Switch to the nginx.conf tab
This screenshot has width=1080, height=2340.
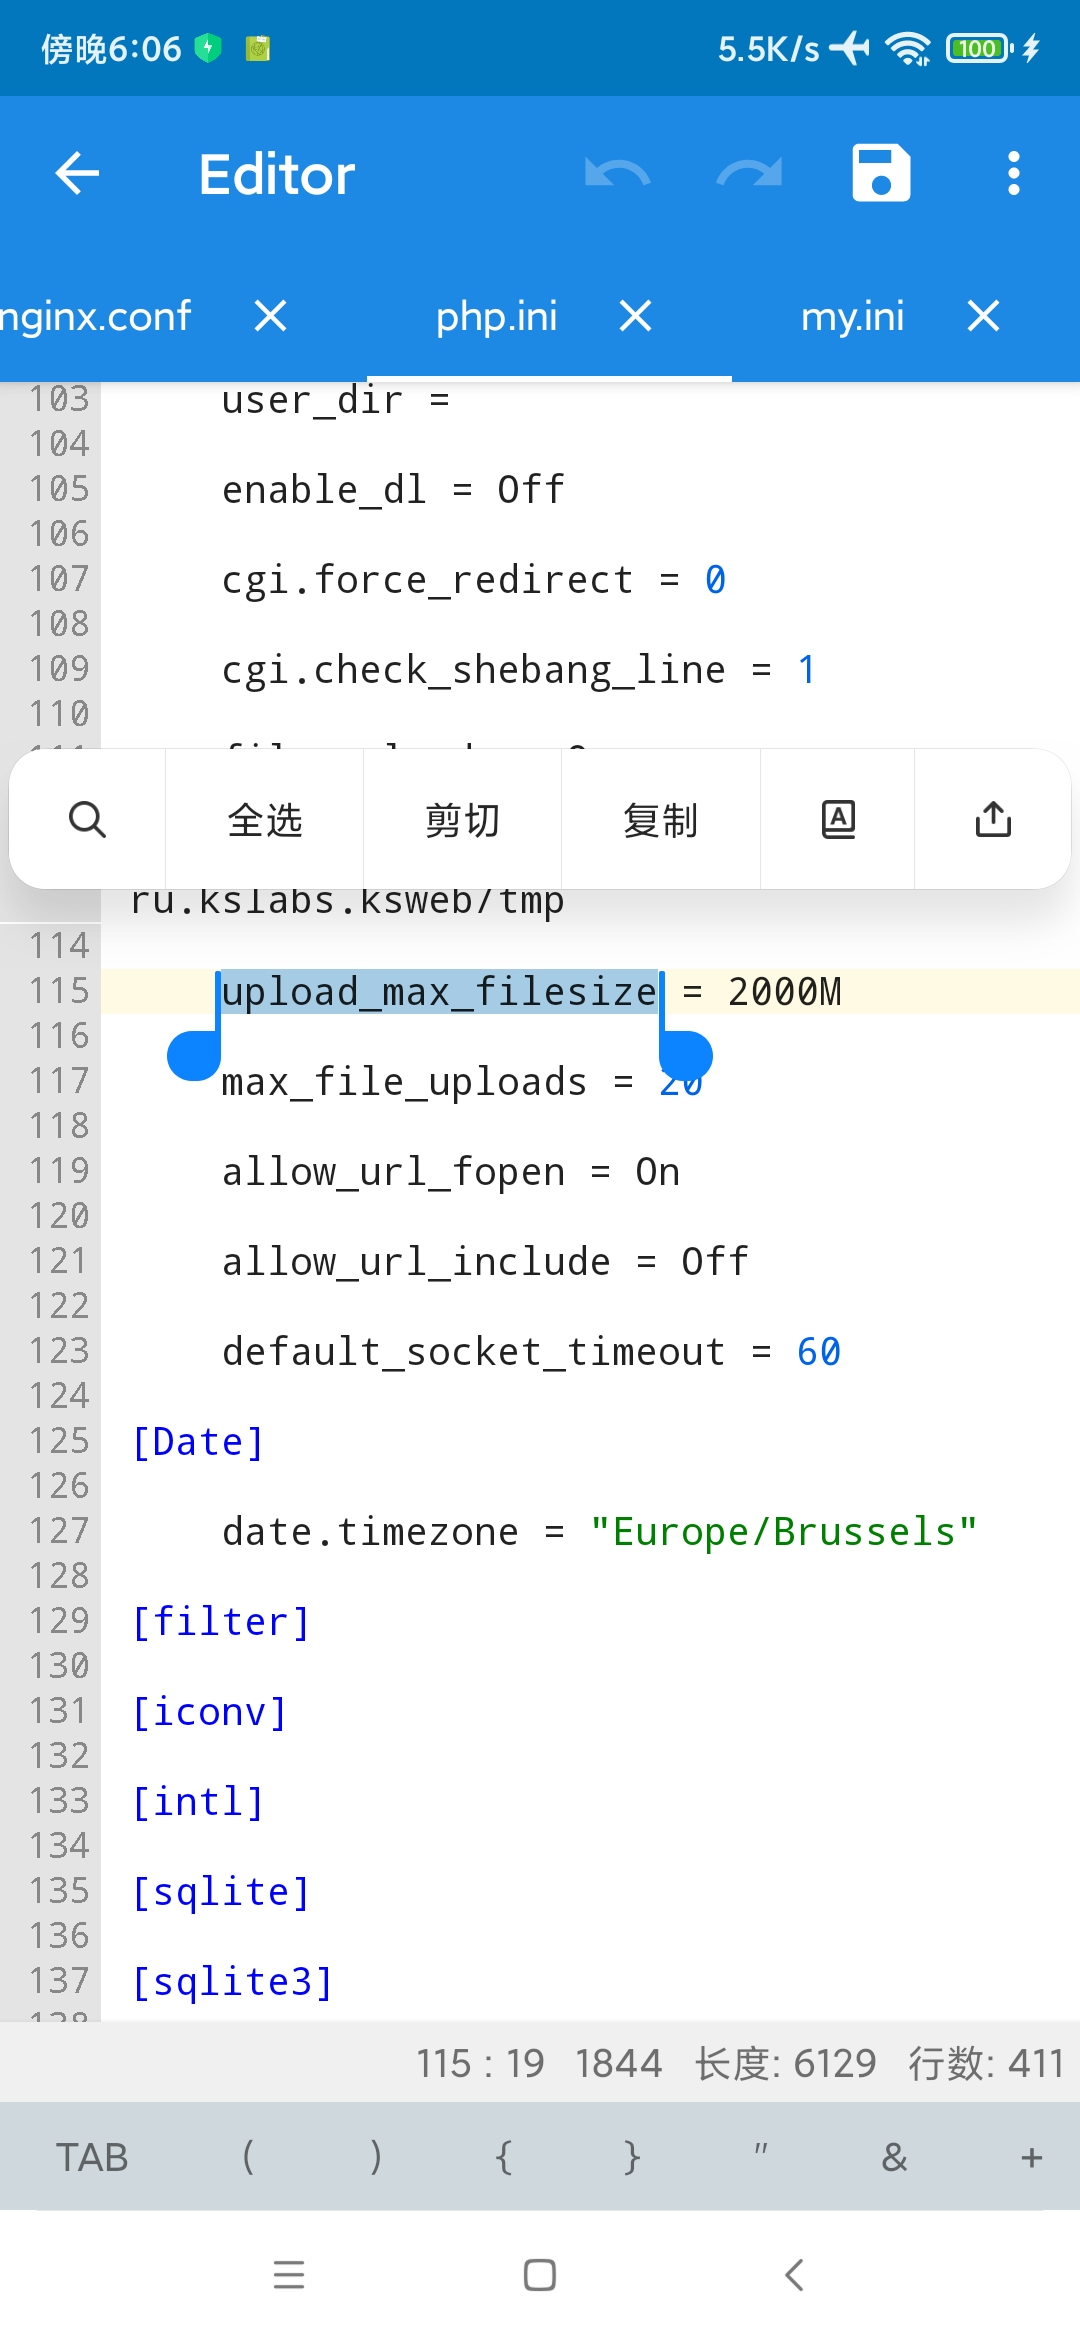(x=96, y=317)
